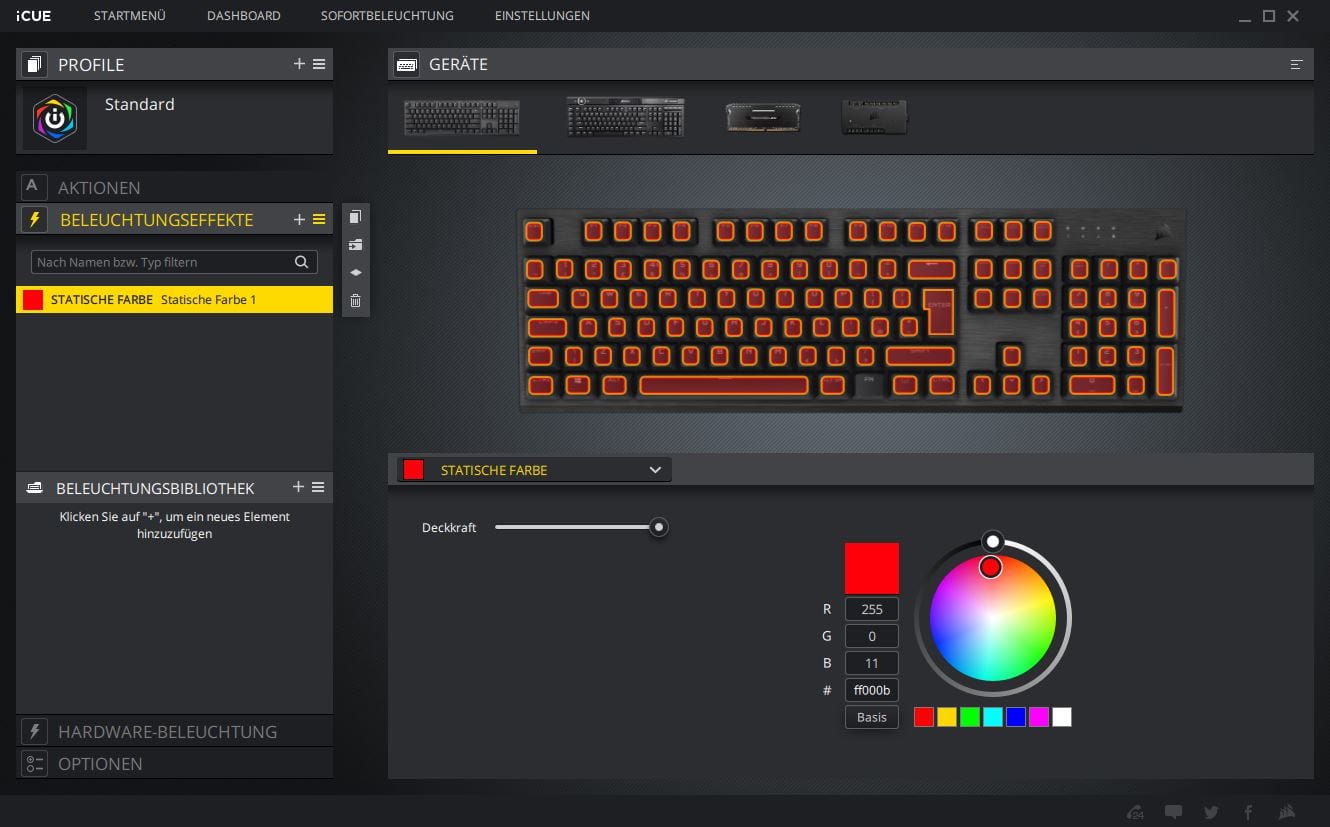Click the Corsair sails logo in the bottom bar

tap(1288, 812)
